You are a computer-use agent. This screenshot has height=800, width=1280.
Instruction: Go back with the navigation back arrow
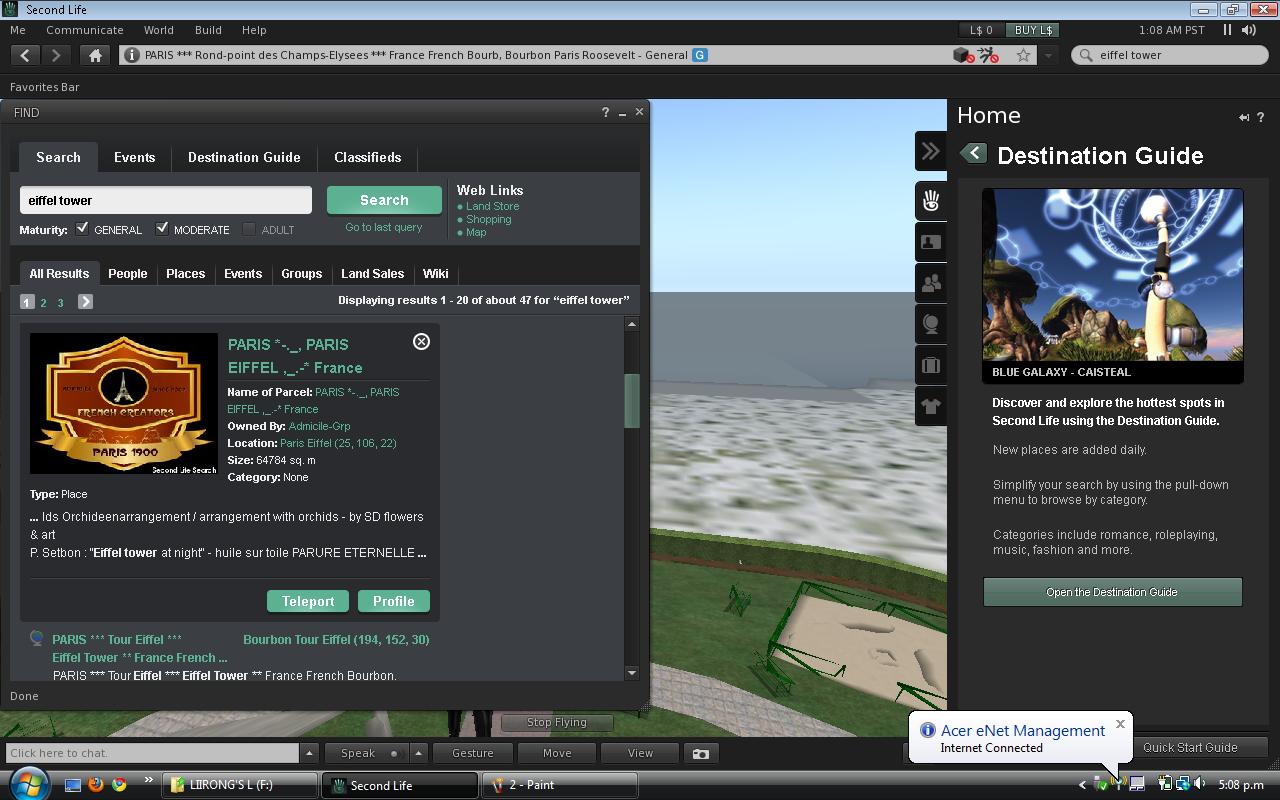(x=25, y=56)
